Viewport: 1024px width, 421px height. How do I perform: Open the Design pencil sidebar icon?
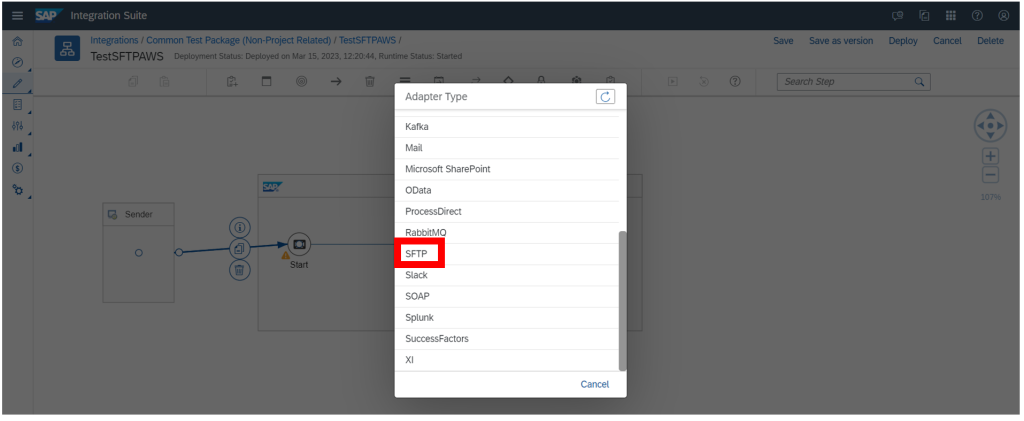point(18,84)
